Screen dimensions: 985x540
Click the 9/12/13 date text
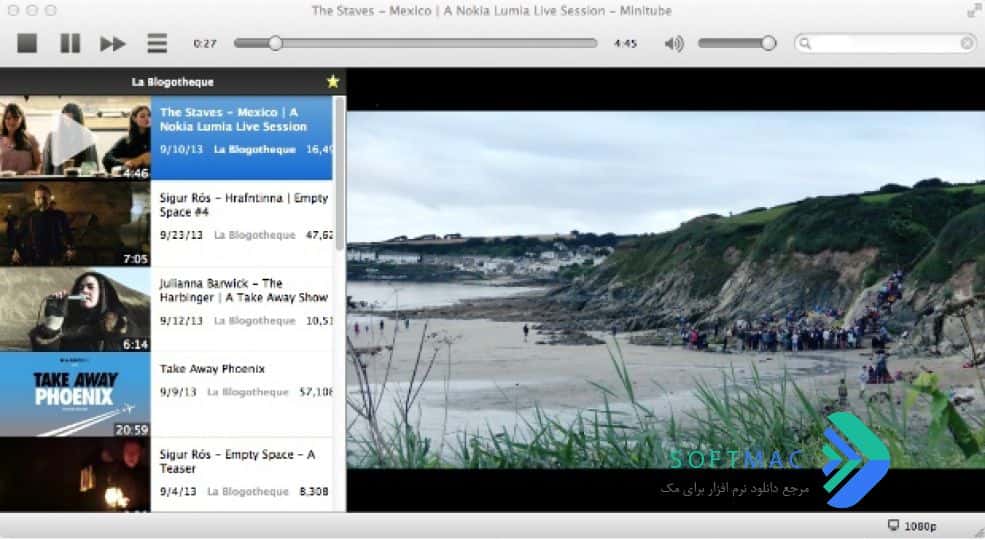click(x=182, y=321)
